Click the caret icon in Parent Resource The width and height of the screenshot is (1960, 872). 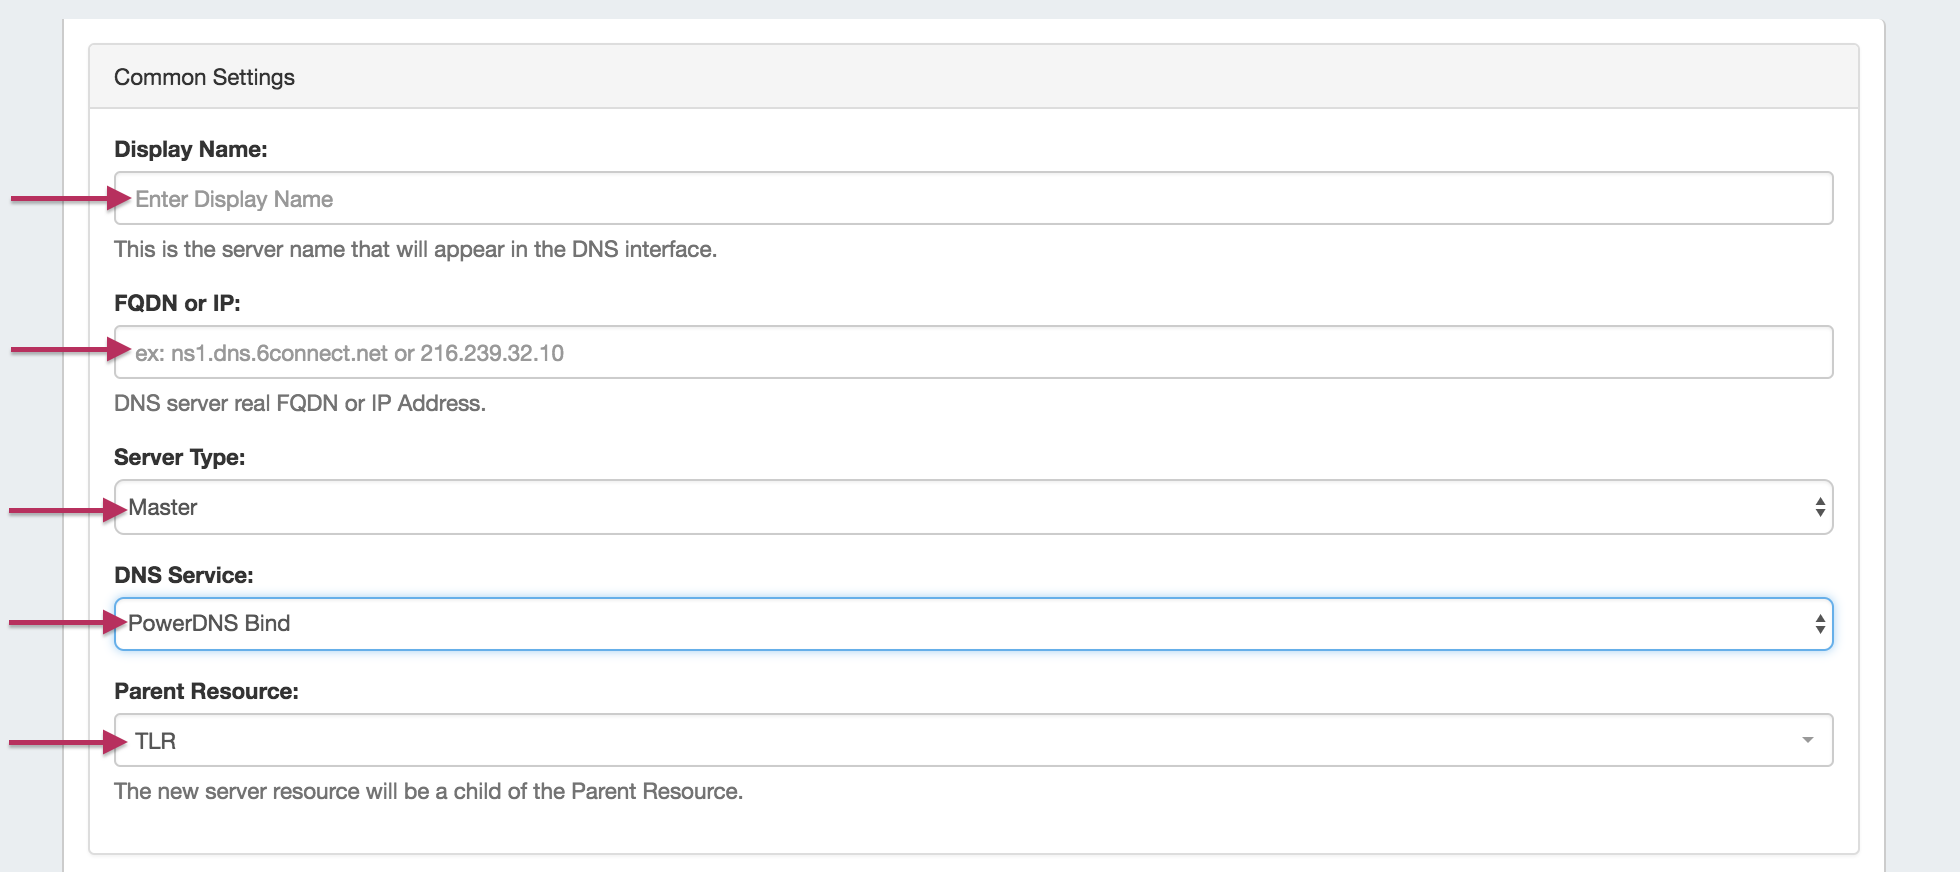[1807, 741]
